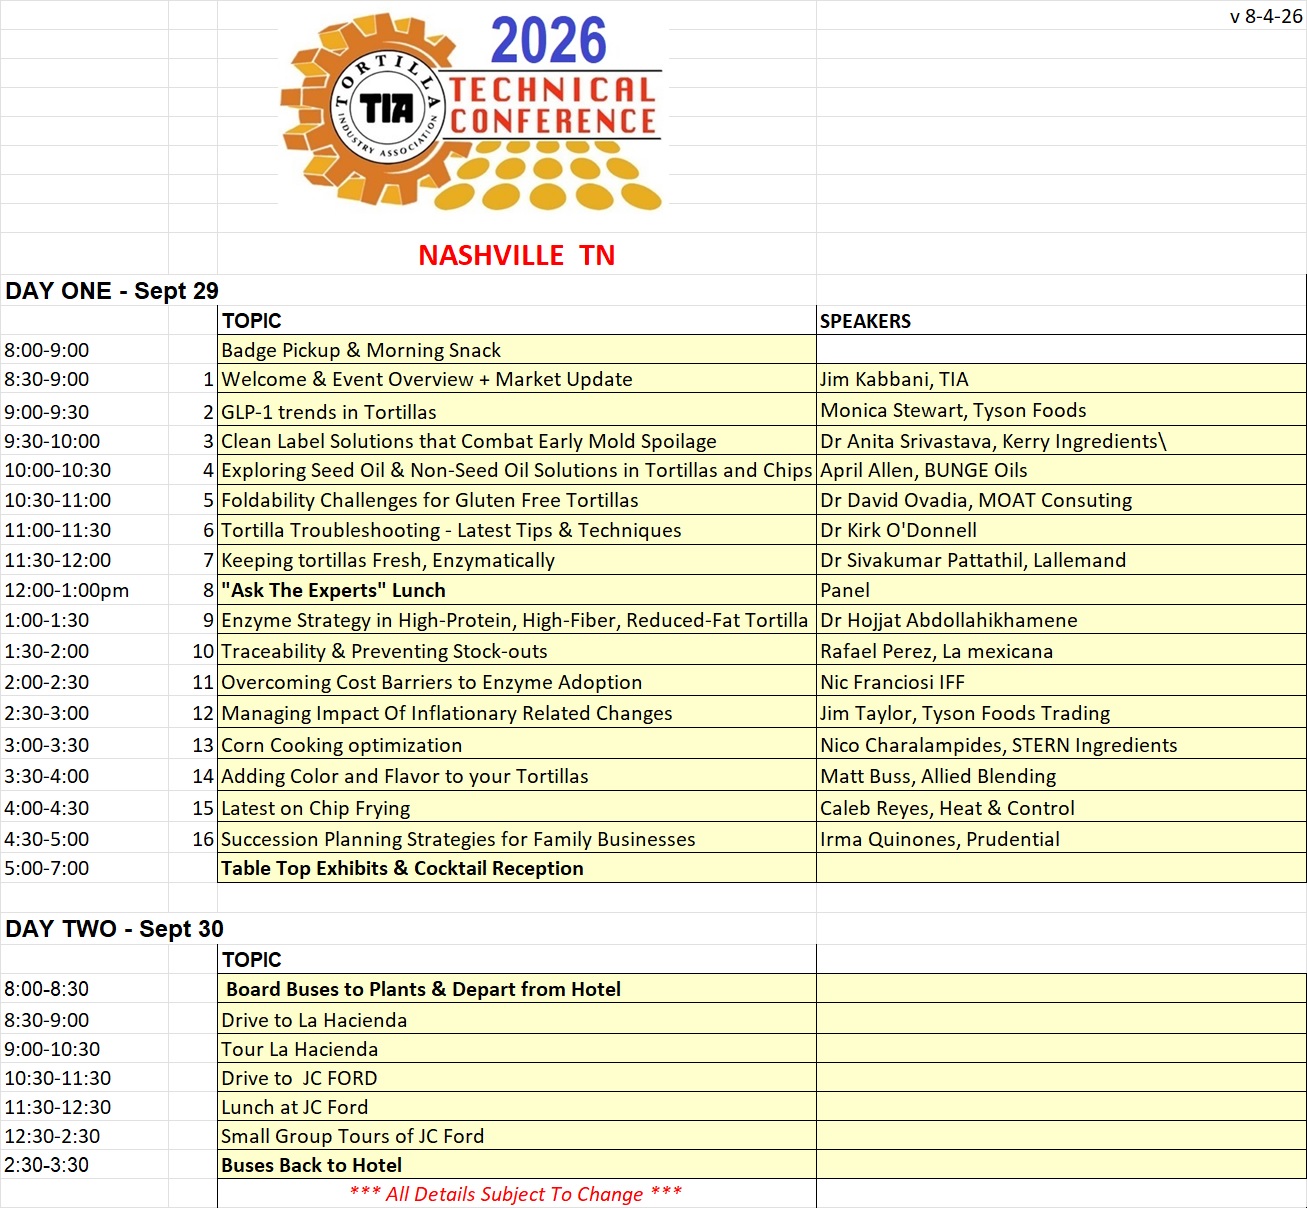Select Badge Pickup & Morning Snack cell
This screenshot has width=1307, height=1208.
click(x=517, y=350)
